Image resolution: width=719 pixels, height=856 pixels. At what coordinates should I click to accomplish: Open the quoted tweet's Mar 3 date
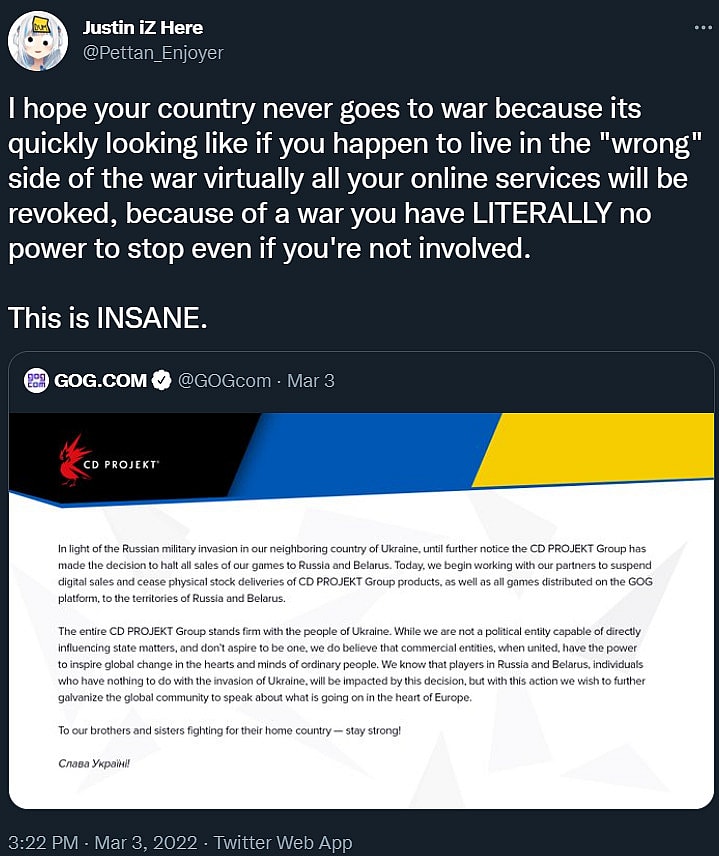(x=311, y=380)
